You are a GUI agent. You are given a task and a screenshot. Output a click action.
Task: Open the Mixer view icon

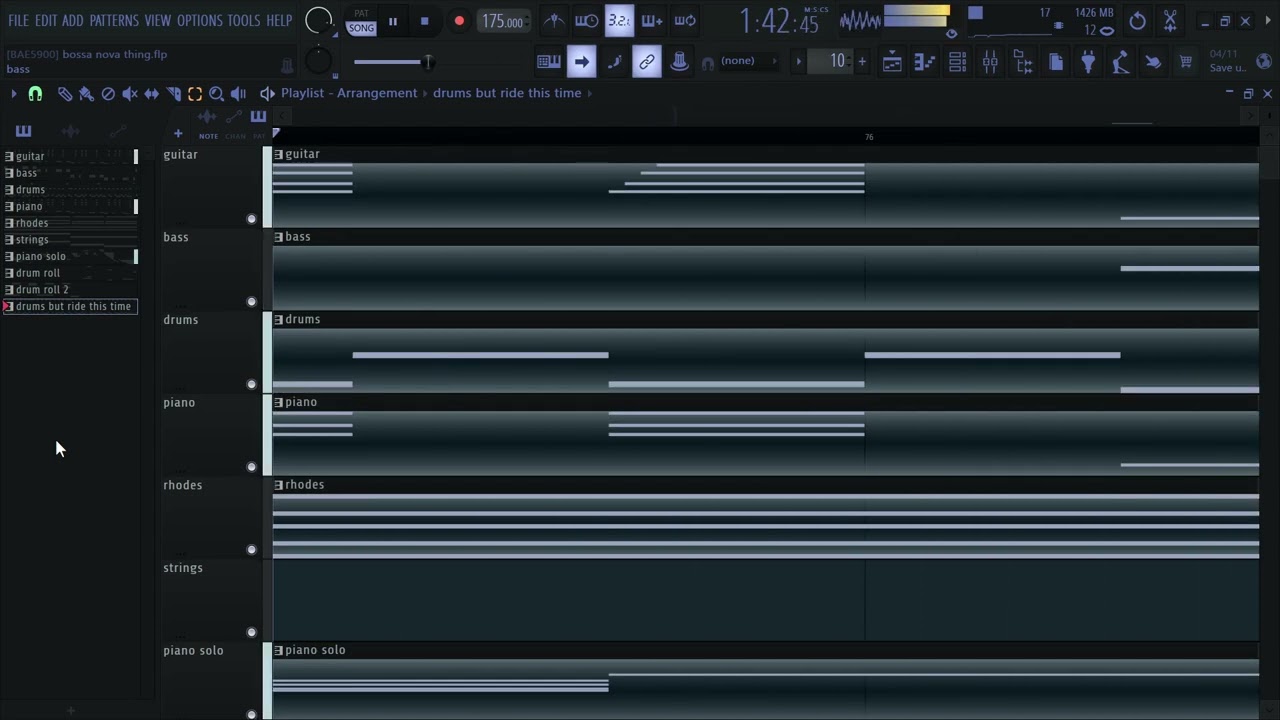(x=990, y=62)
